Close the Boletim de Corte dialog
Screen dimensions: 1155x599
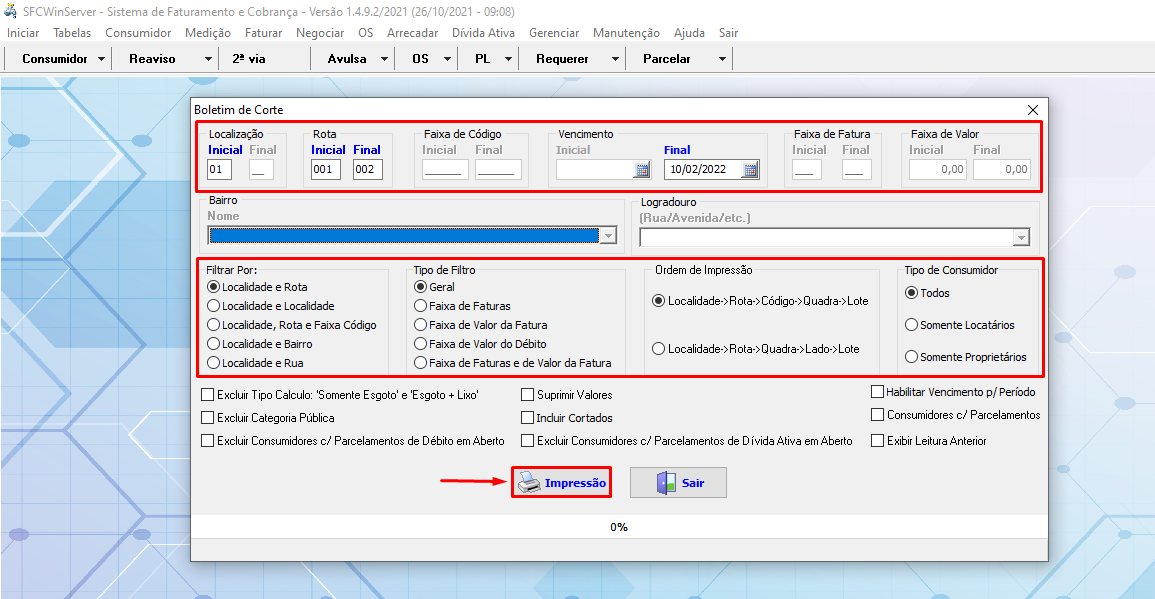(1033, 109)
